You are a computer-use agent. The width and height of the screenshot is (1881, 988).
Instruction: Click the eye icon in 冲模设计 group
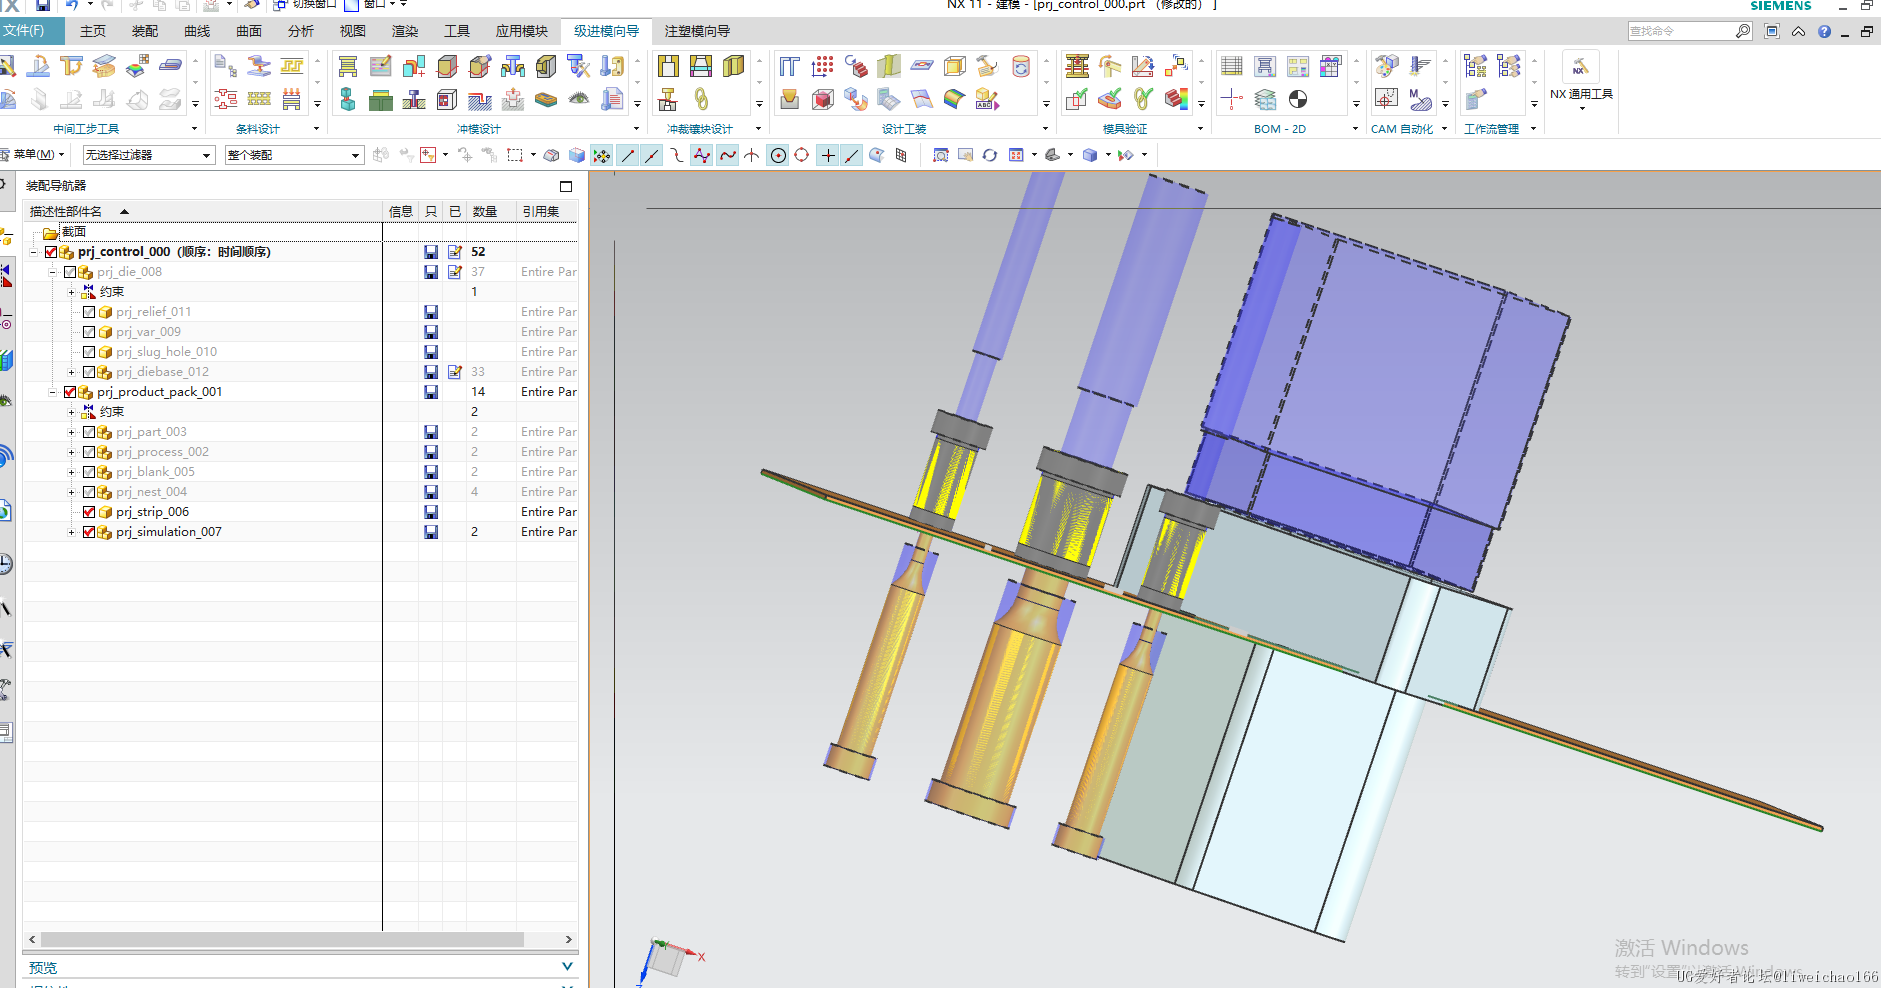(578, 99)
